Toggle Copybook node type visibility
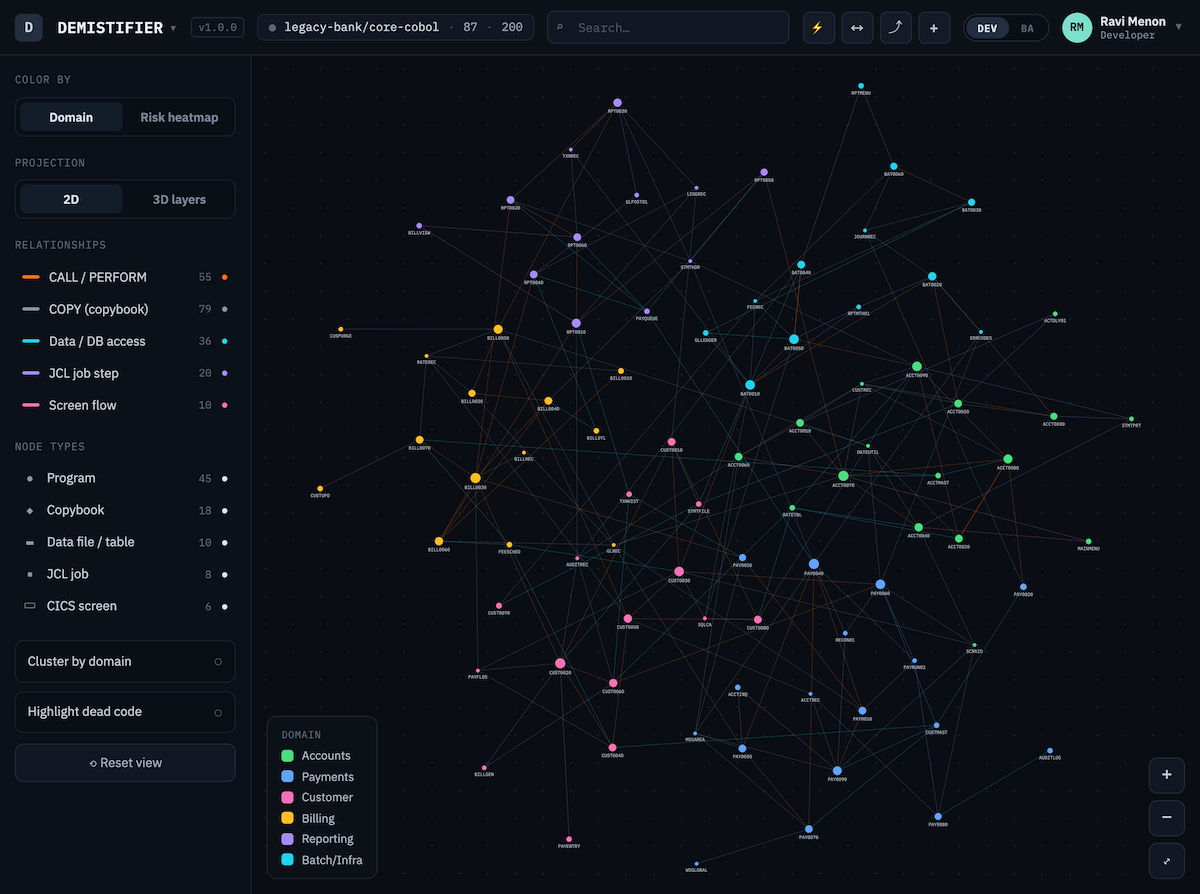The height and width of the screenshot is (894, 1200). tap(125, 510)
